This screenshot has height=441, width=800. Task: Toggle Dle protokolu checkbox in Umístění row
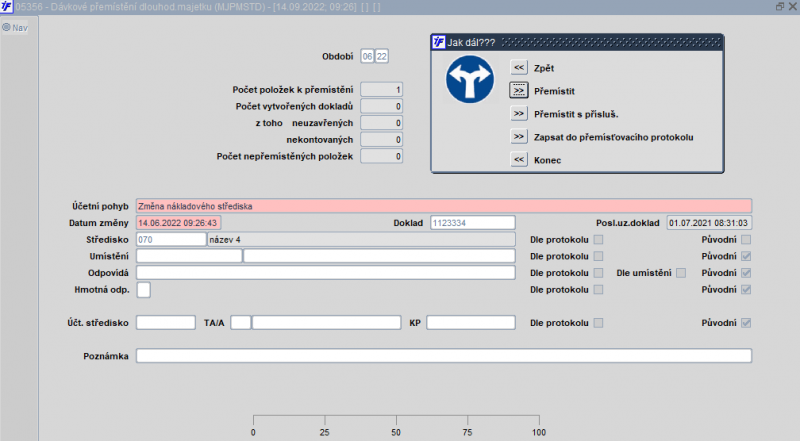(598, 256)
